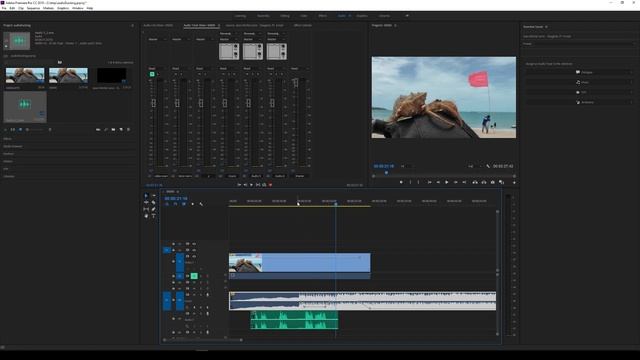Image resolution: width=640 pixels, height=360 pixels.
Task: Click Add Marker in Program Monitor controls
Action: coord(401,182)
